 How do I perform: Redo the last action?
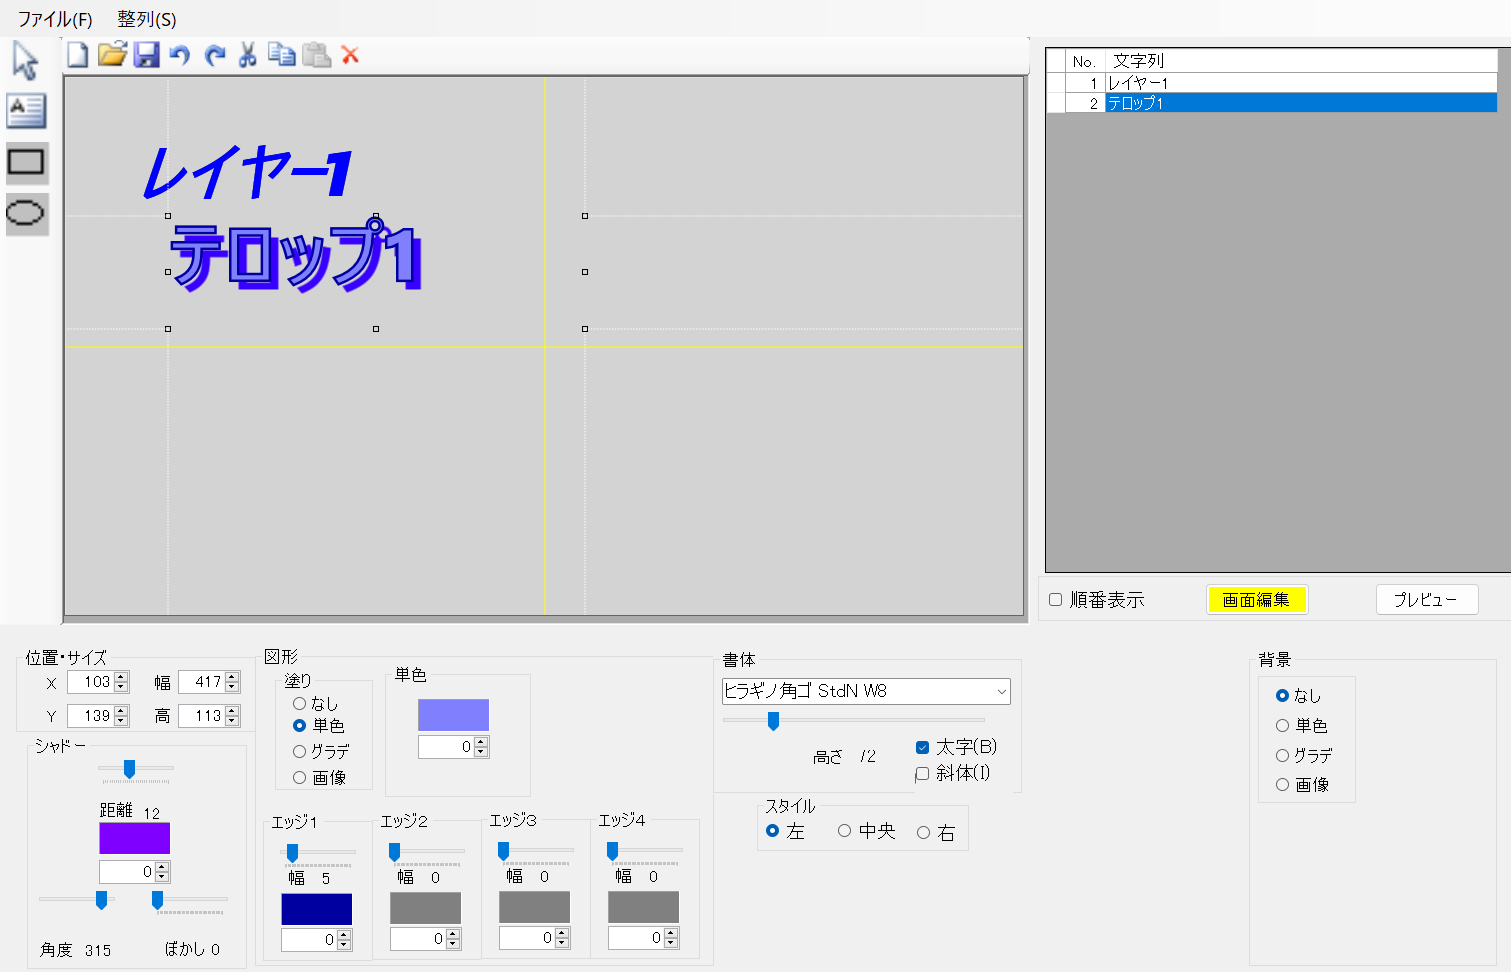pyautogui.click(x=214, y=55)
